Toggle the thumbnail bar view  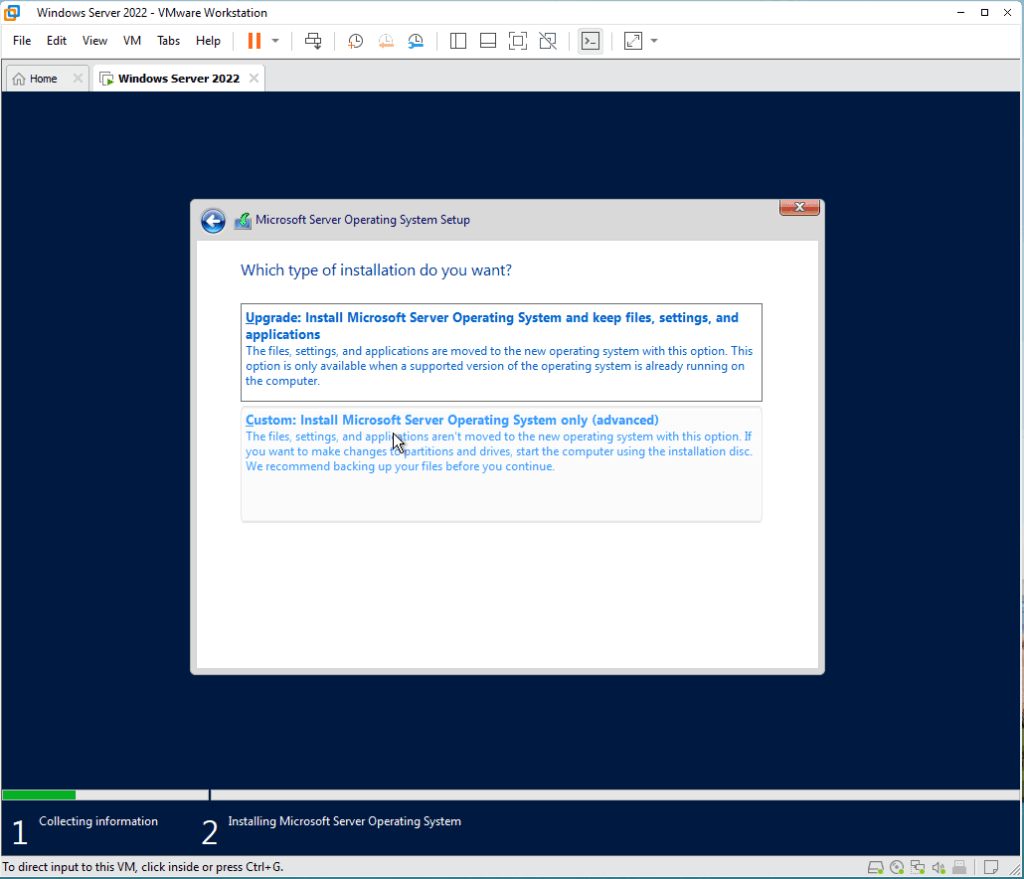(x=488, y=41)
